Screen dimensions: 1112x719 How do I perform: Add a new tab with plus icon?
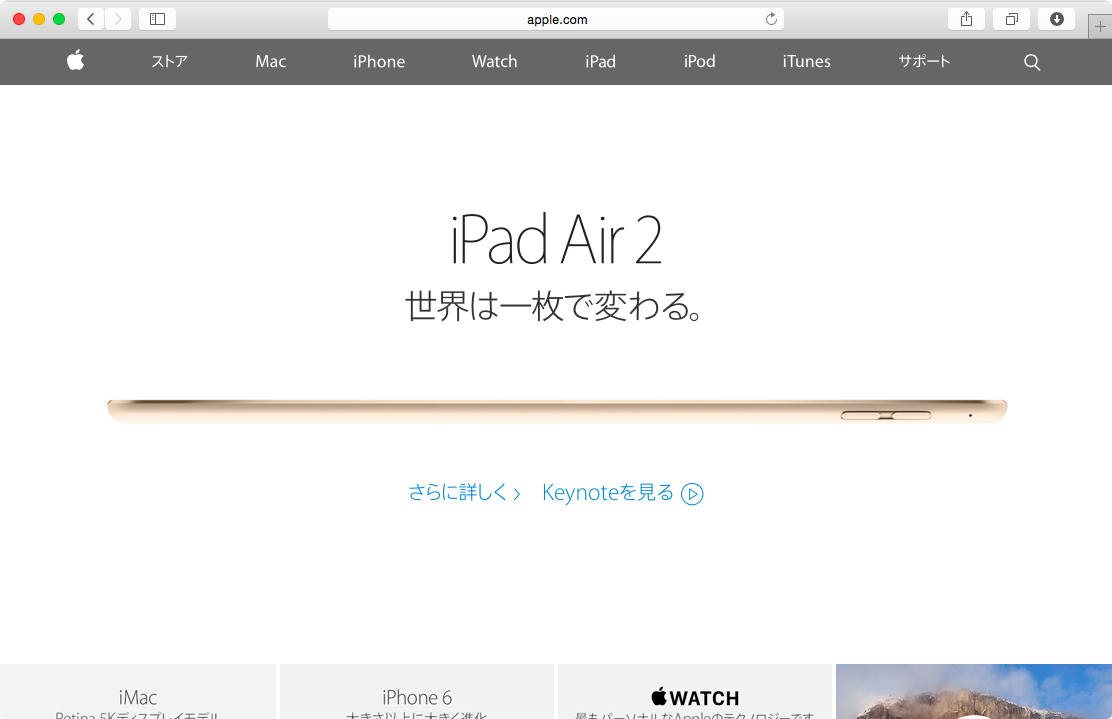tap(1100, 27)
